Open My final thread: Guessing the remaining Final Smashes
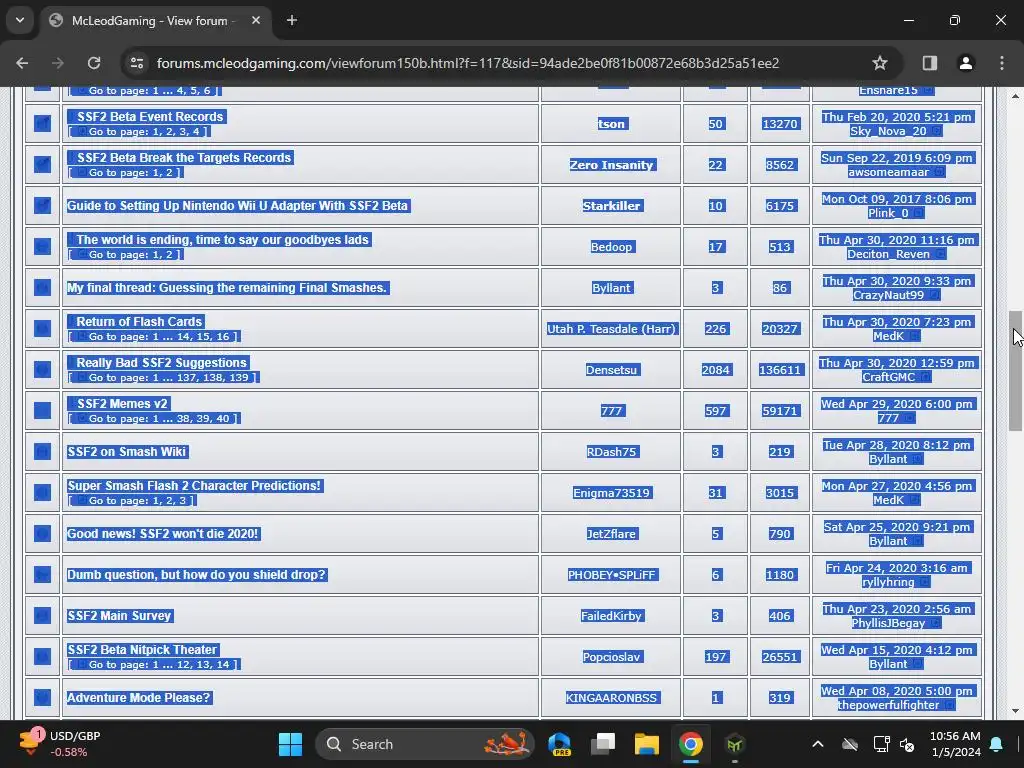This screenshot has height=768, width=1024. (x=227, y=288)
